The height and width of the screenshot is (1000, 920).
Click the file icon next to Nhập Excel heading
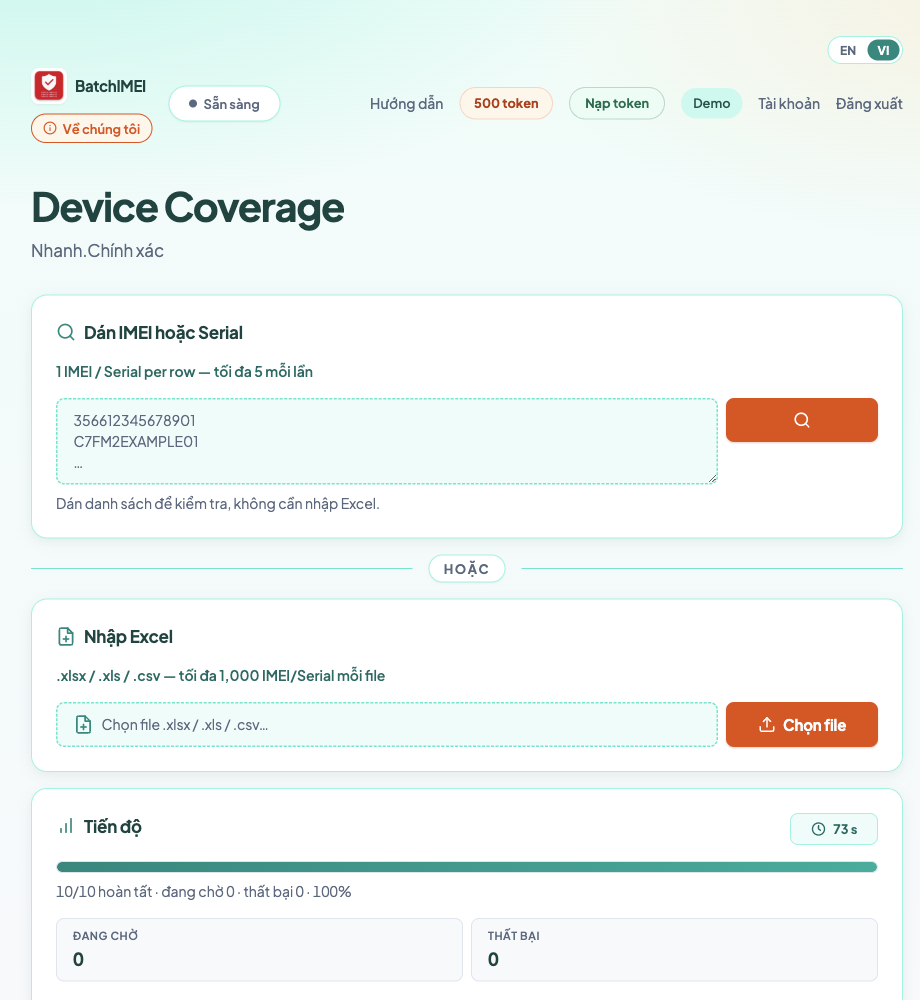66,636
